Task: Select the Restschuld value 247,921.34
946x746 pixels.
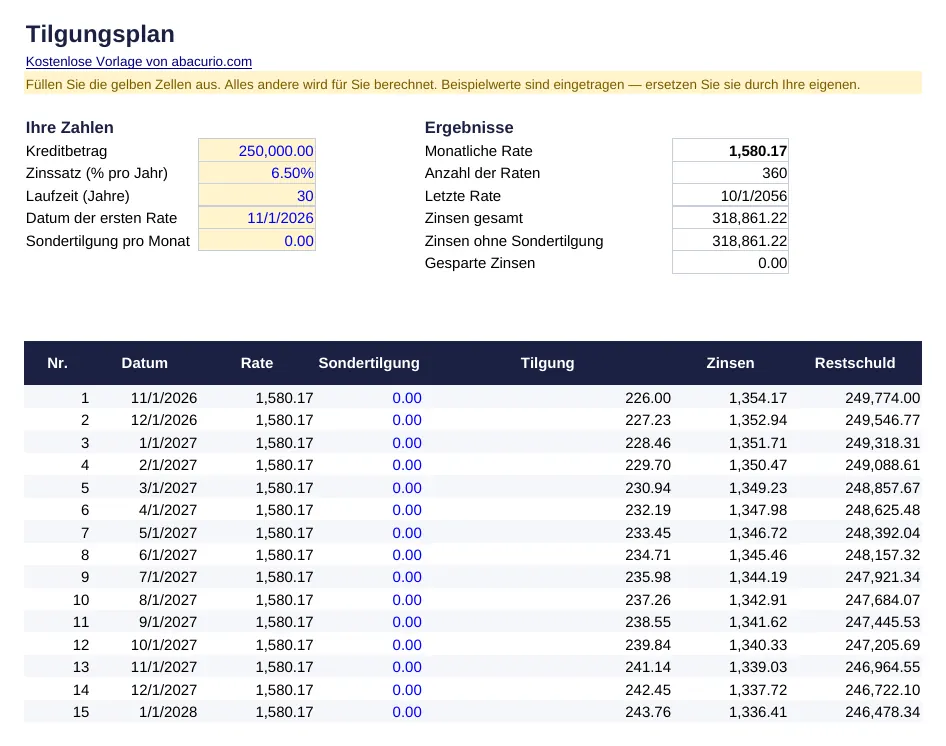Action: (x=883, y=577)
